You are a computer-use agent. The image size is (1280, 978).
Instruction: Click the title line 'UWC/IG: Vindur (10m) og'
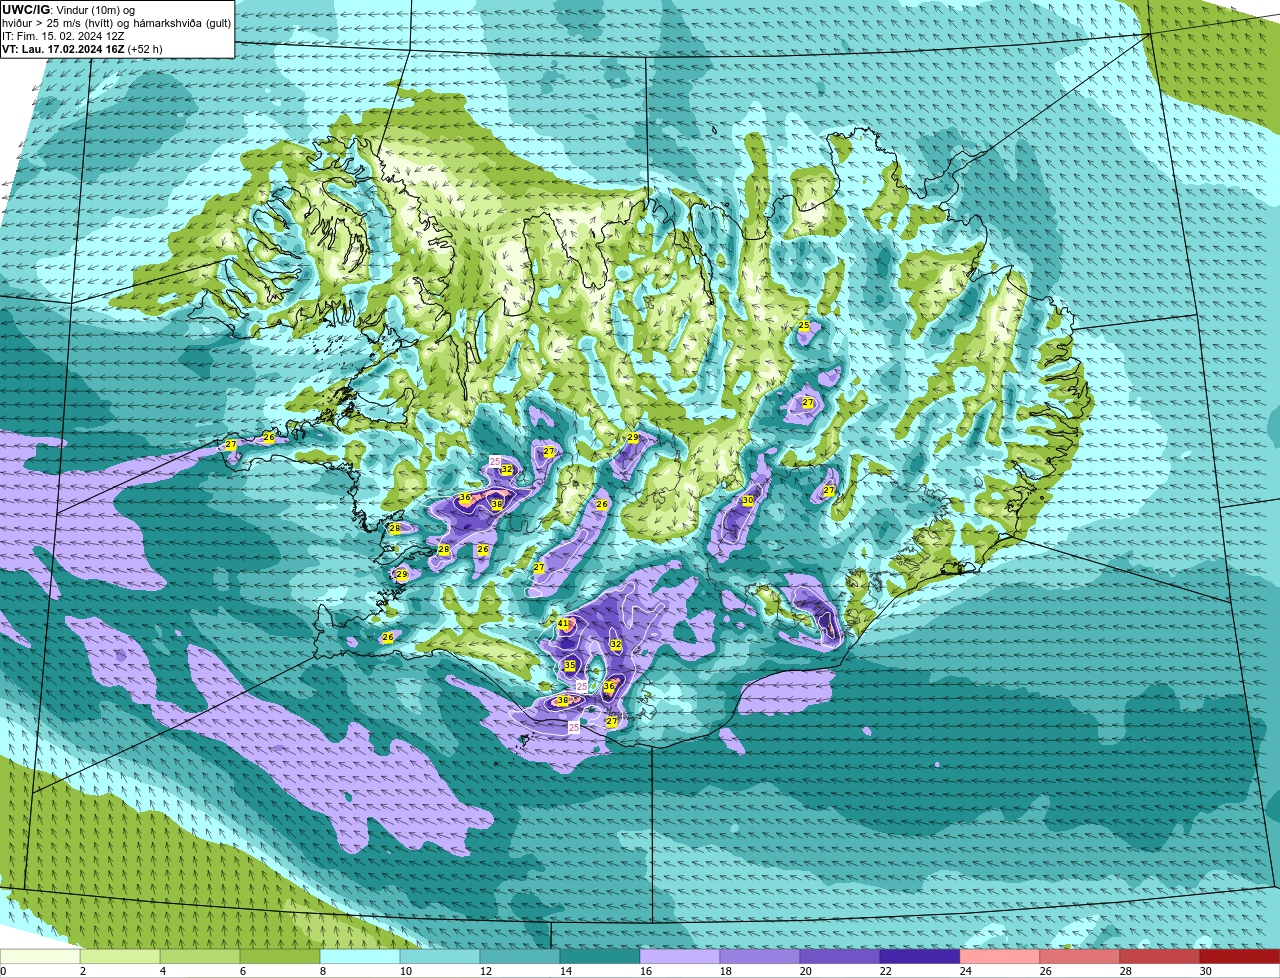[68, 9]
